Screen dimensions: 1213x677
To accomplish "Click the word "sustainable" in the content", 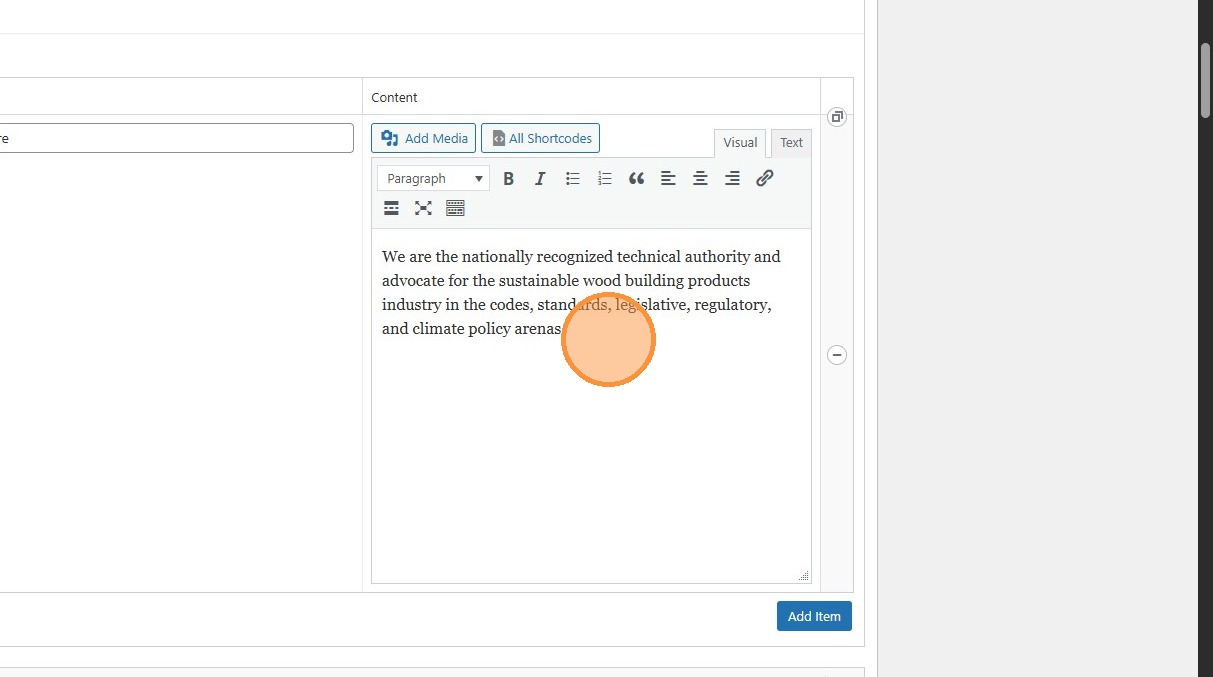I will click(539, 281).
